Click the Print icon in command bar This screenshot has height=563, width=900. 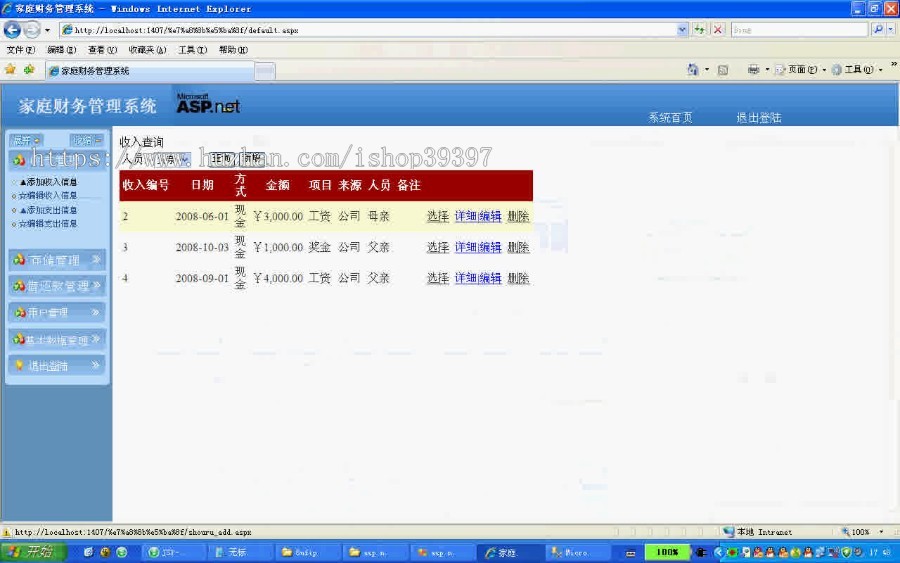point(754,69)
